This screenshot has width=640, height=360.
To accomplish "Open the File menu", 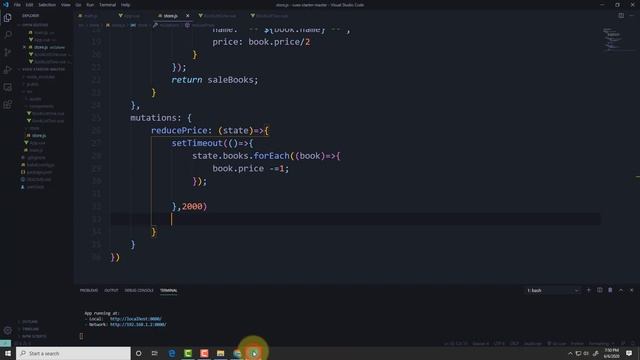I will click(18, 5).
